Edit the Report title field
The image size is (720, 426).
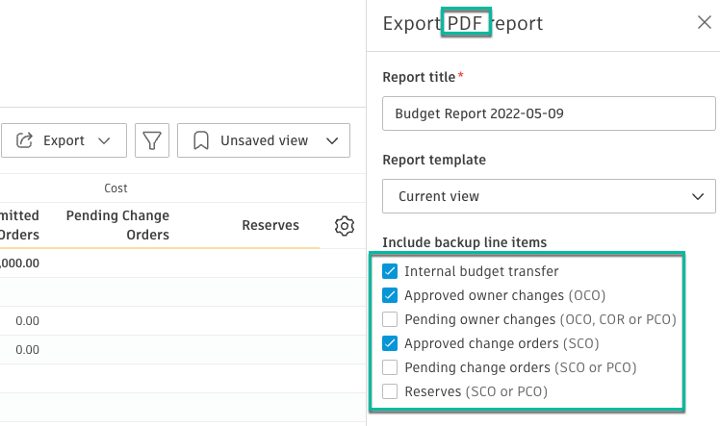549,113
